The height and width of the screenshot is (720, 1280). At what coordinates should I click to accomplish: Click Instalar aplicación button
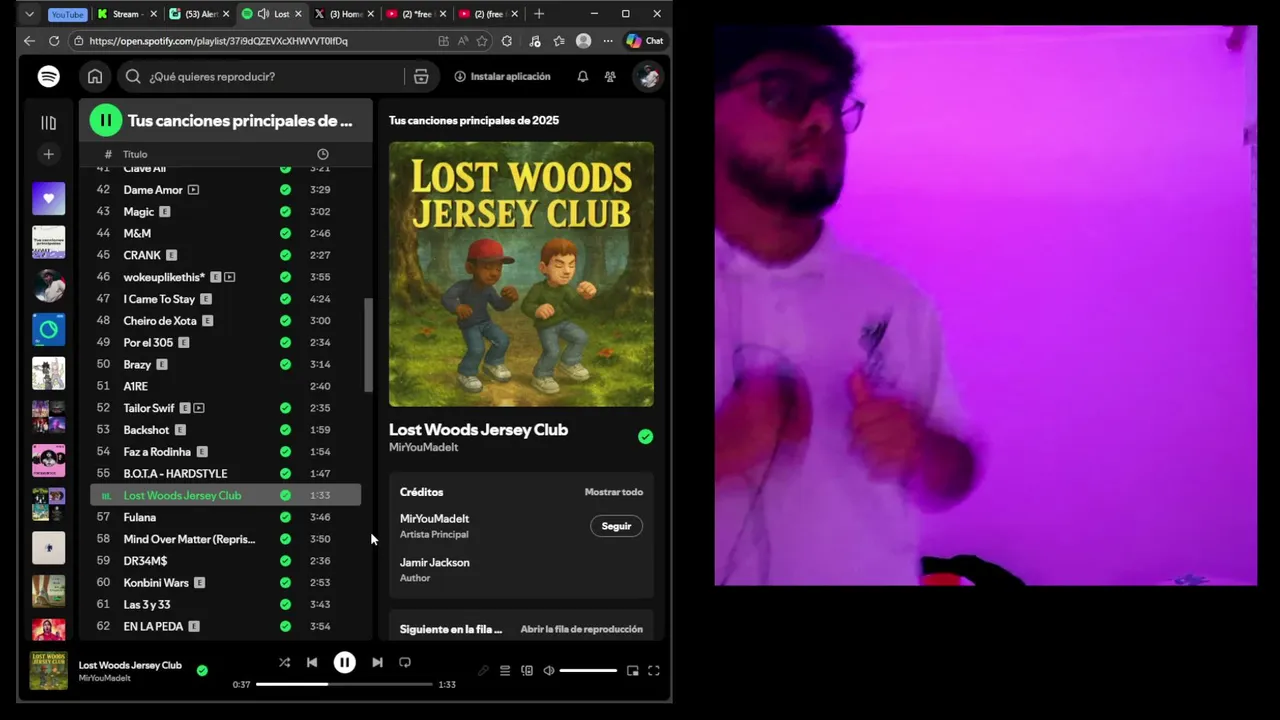tap(502, 76)
